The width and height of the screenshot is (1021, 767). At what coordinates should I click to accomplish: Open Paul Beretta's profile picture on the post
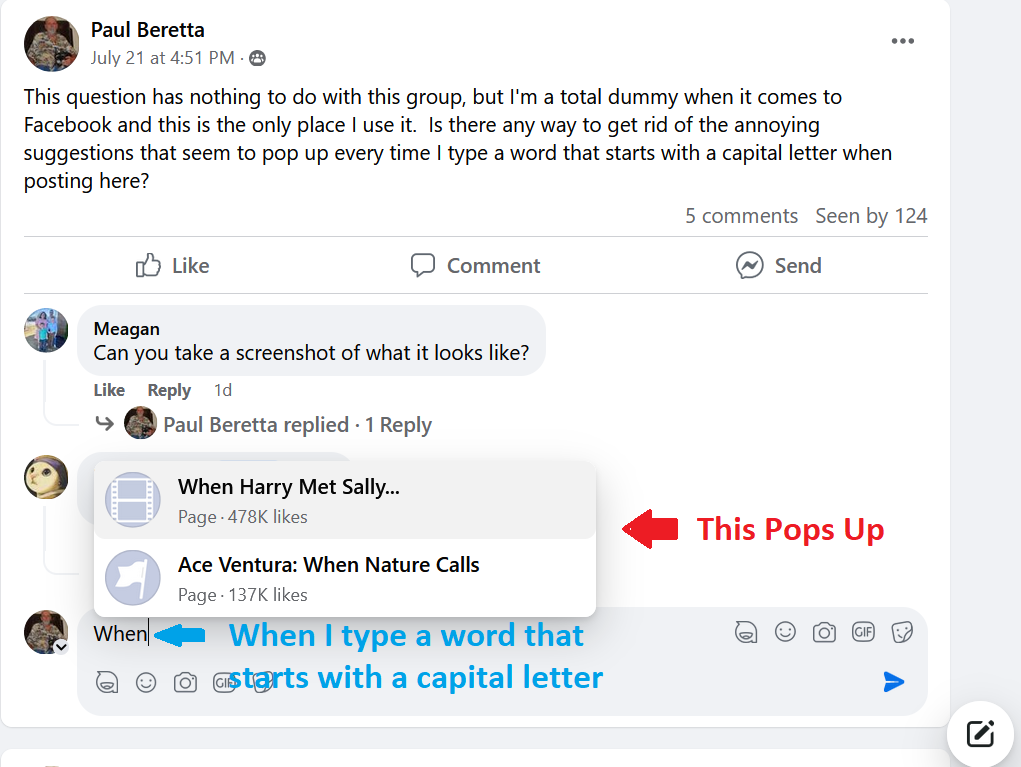(51, 44)
